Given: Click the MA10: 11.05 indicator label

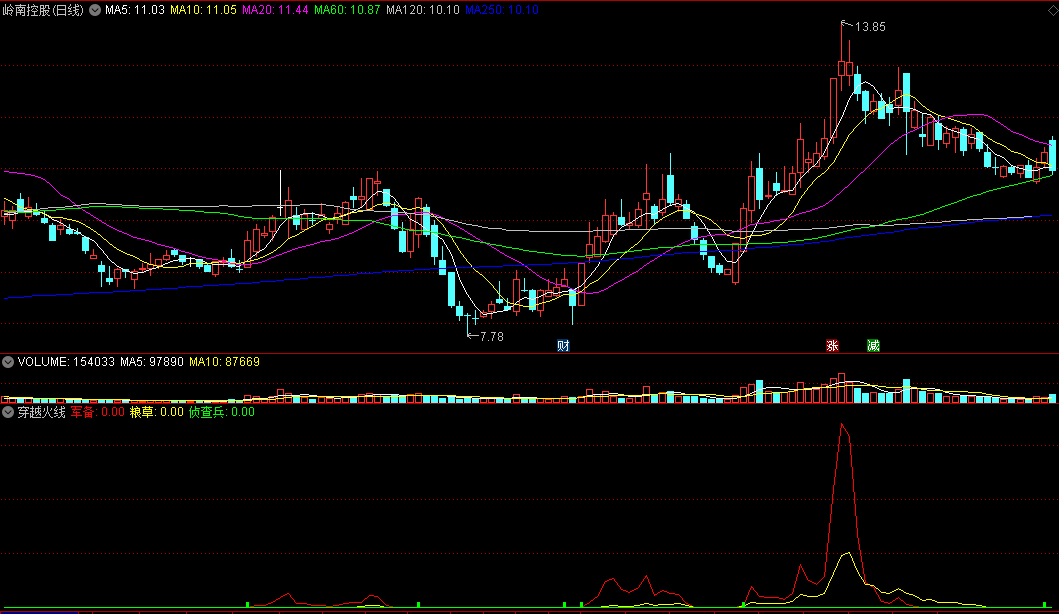Looking at the screenshot, I should [203, 10].
